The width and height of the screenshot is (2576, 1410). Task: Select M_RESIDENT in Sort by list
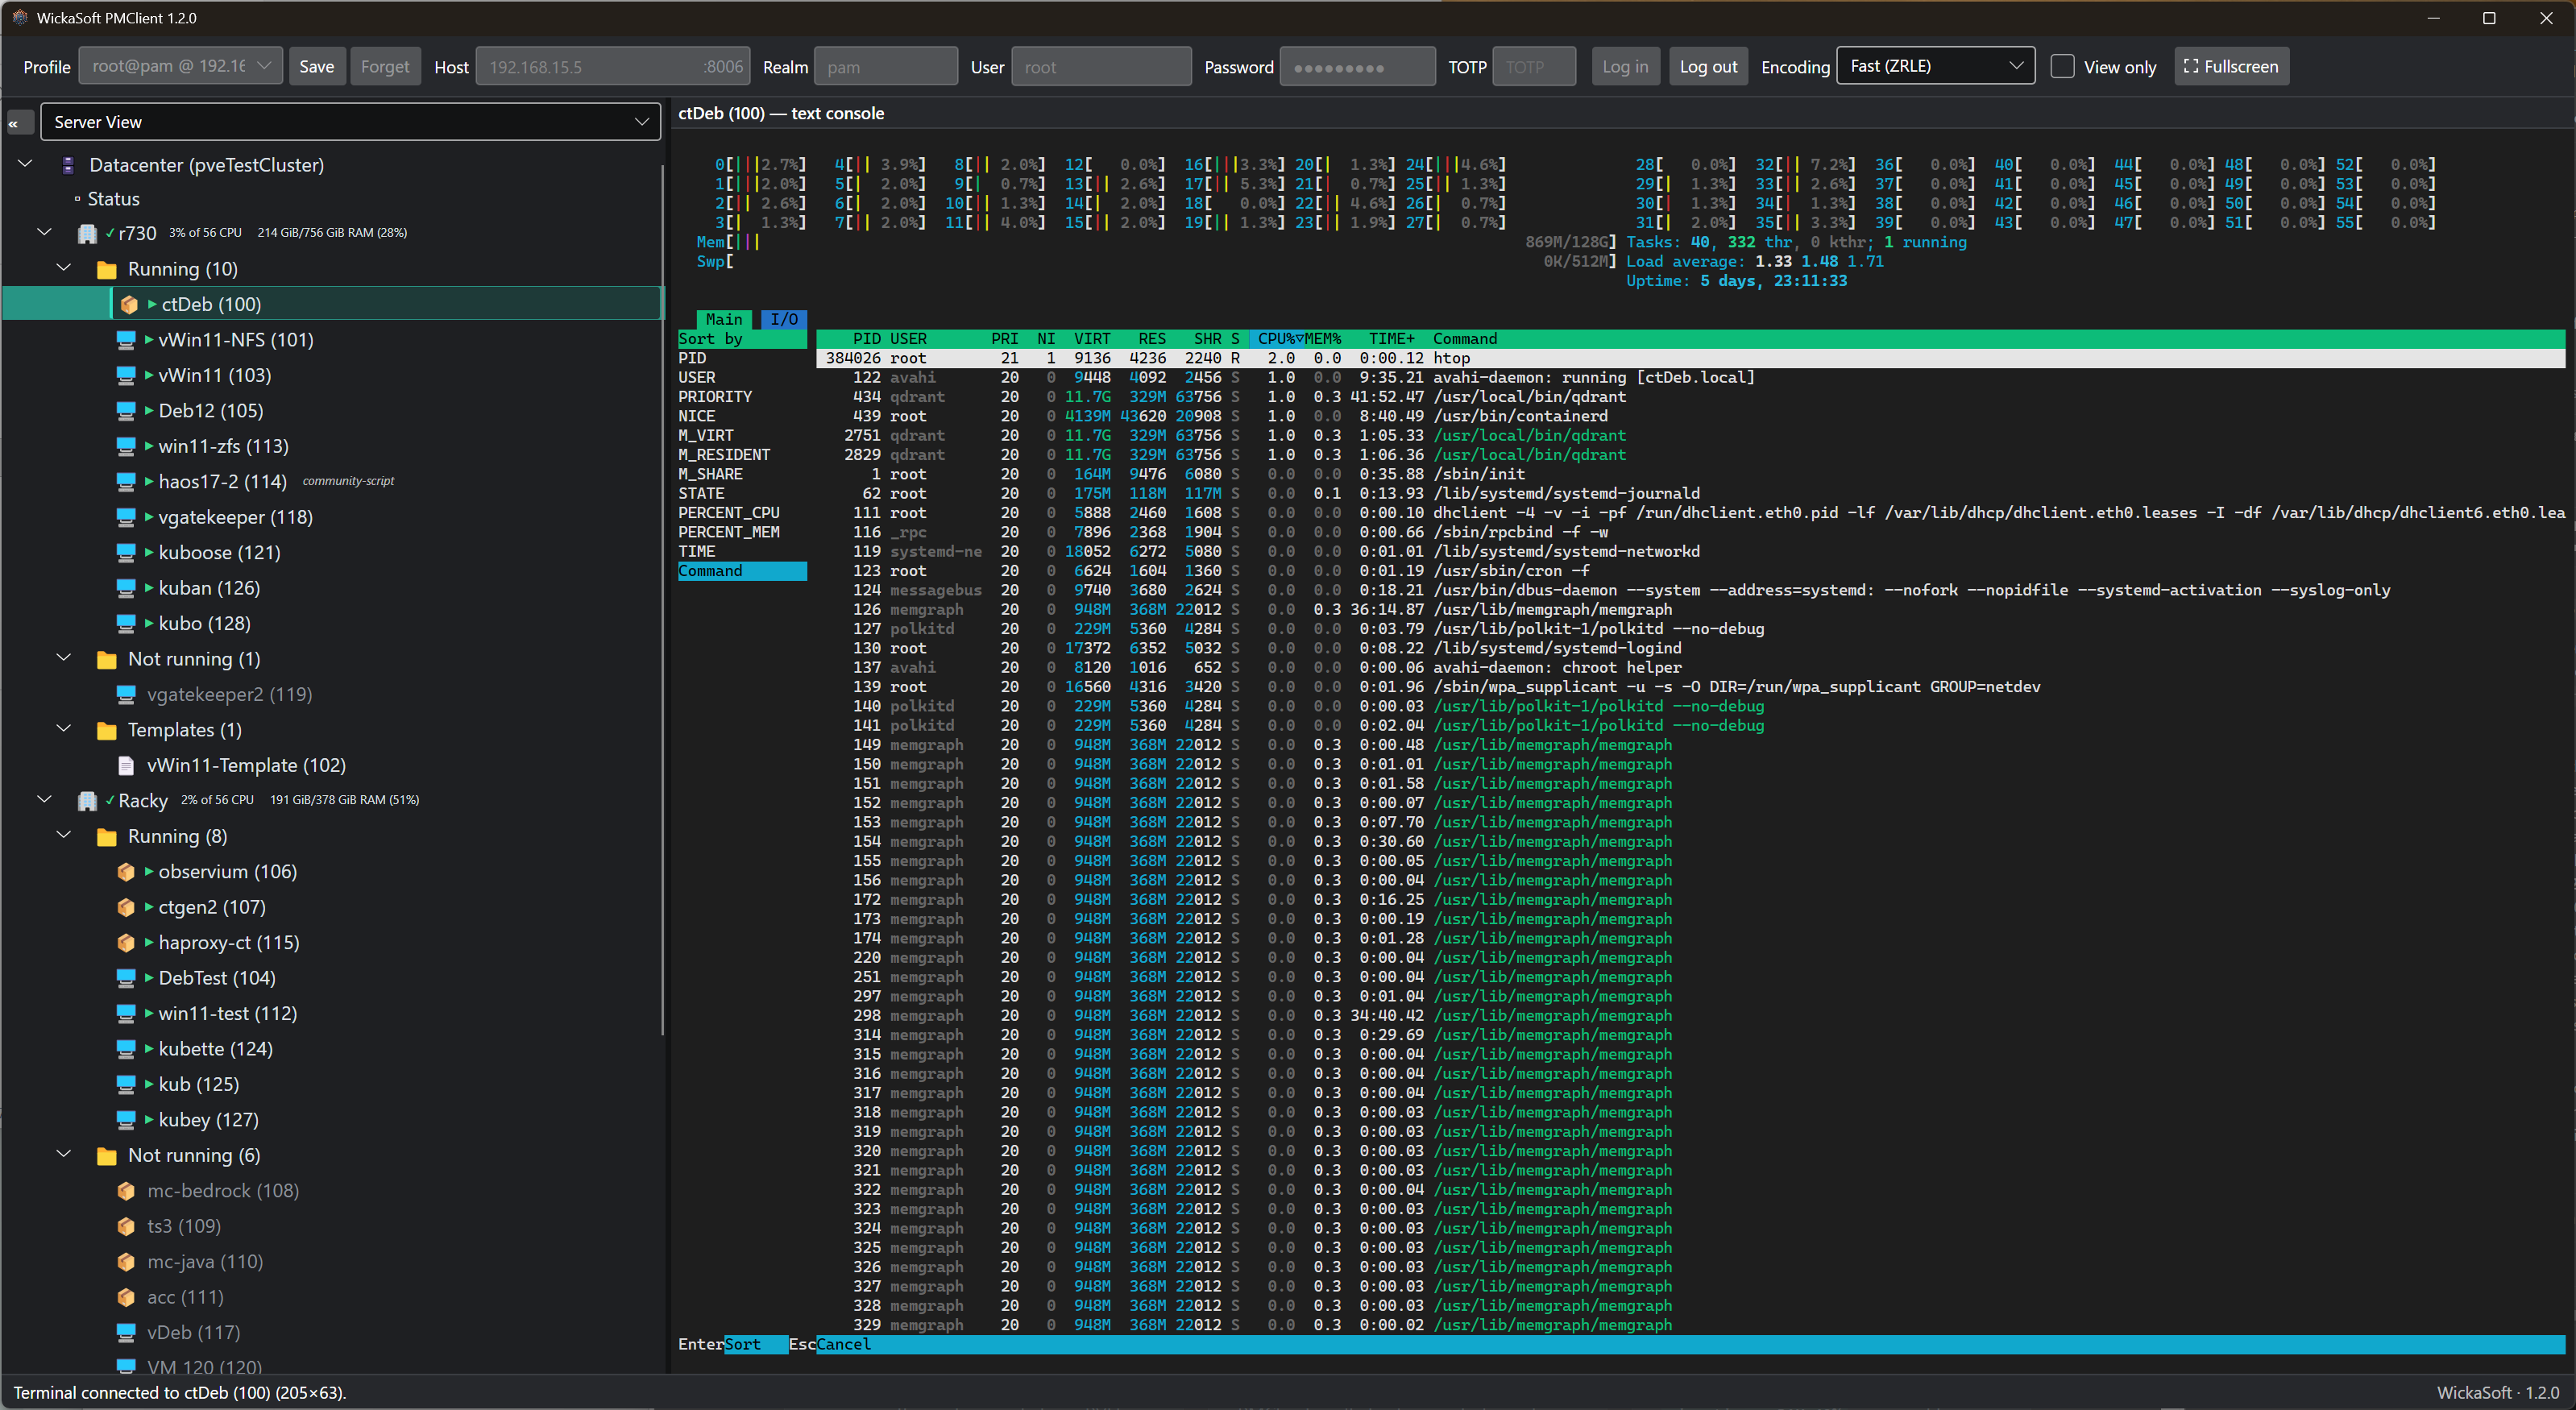[x=724, y=455]
